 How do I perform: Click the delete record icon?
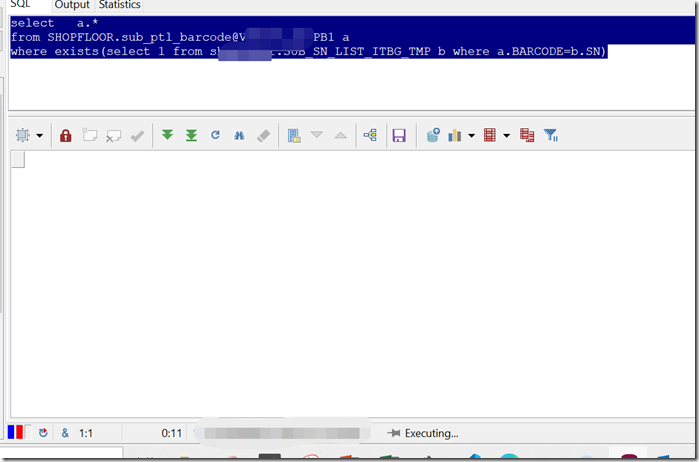pyautogui.click(x=114, y=136)
